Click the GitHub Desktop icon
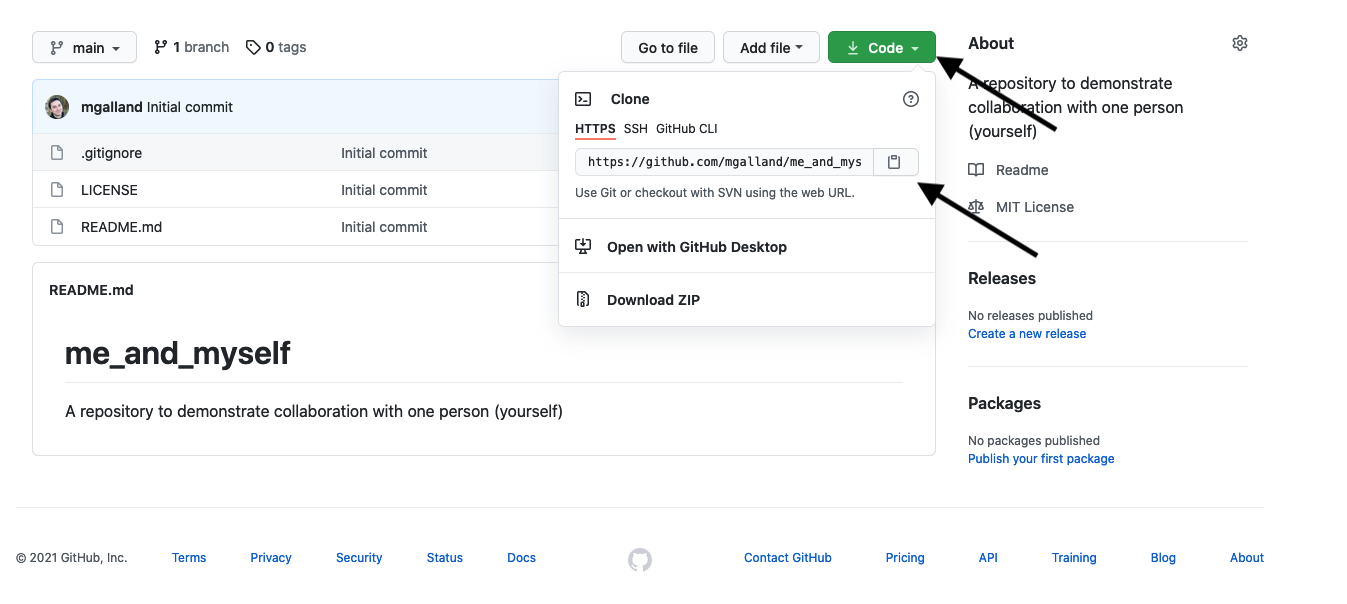The image size is (1347, 604). [583, 247]
